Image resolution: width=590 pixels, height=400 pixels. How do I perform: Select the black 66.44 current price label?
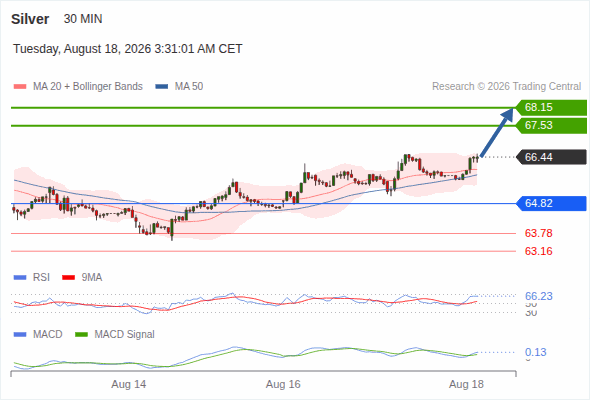click(x=552, y=157)
